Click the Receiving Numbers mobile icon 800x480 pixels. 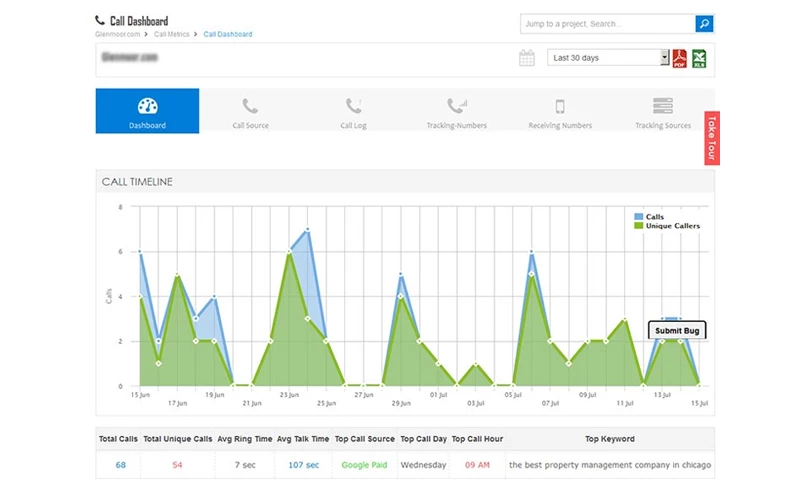[560, 106]
